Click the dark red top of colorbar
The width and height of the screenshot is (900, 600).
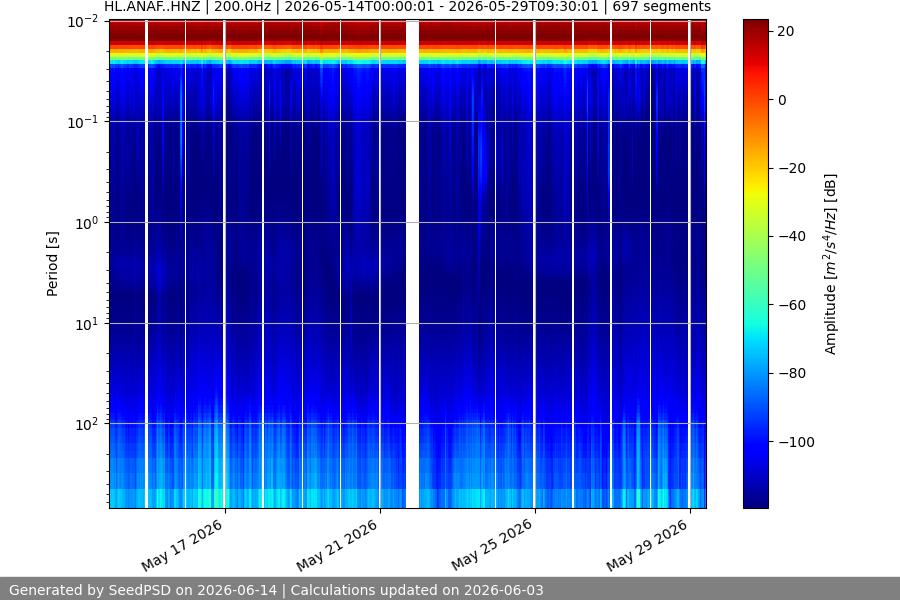point(755,28)
